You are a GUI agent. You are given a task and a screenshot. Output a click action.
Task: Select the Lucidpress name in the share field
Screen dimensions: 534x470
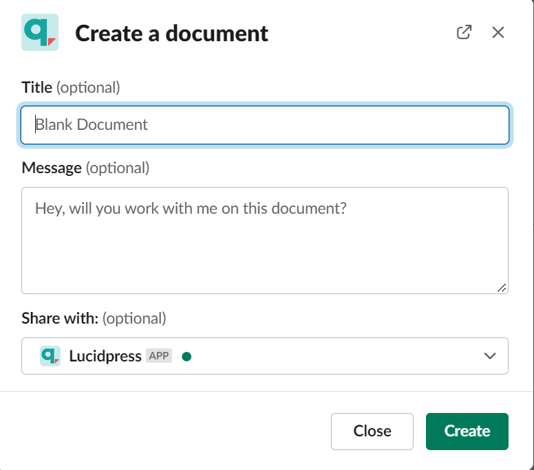point(105,356)
